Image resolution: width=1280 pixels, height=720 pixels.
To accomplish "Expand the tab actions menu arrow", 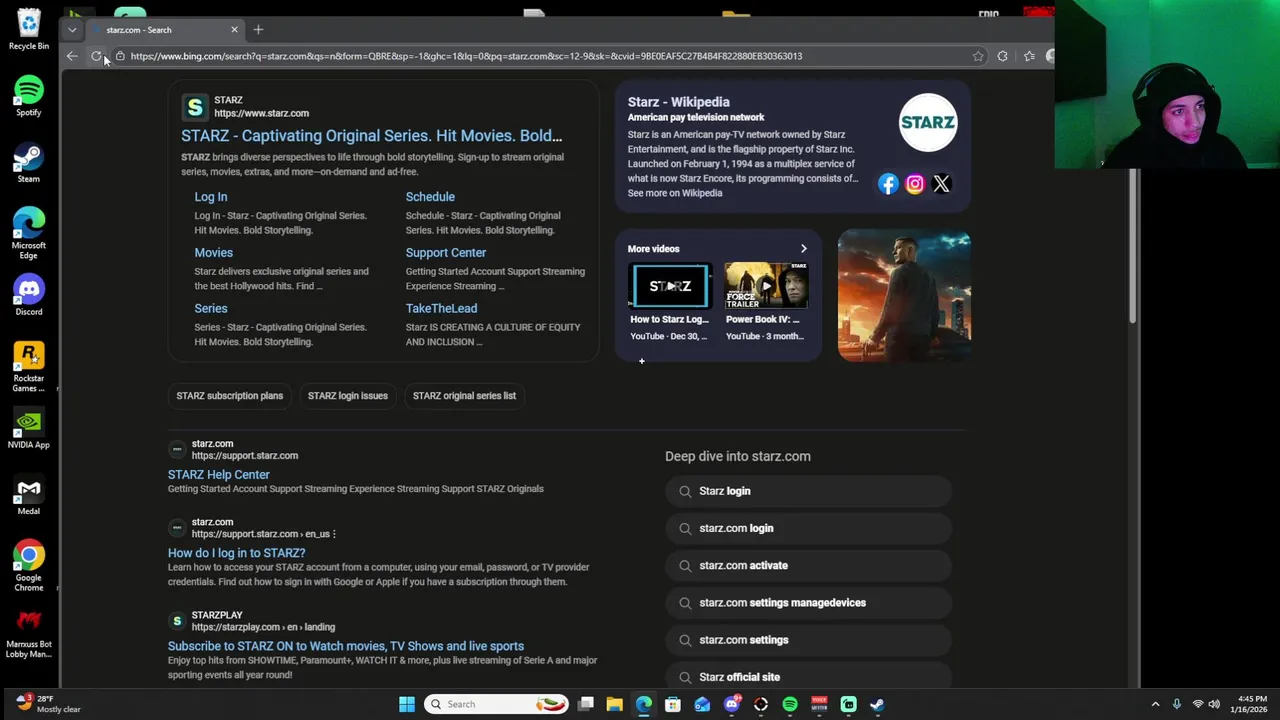I will (72, 30).
